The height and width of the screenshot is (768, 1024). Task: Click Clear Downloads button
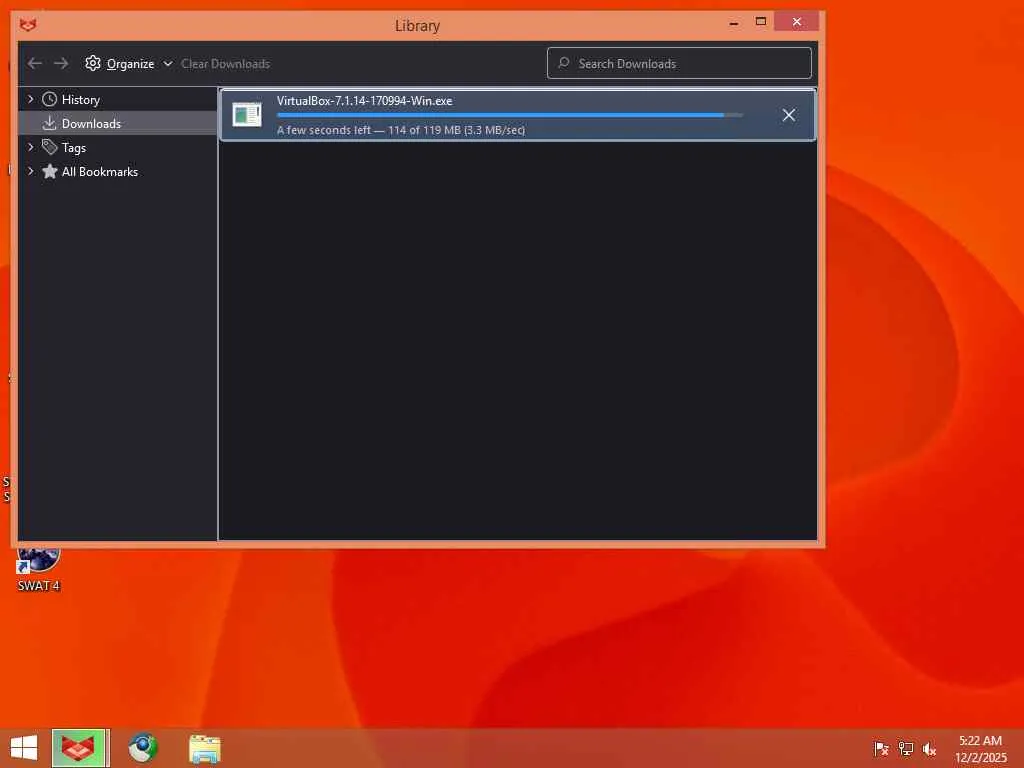(225, 63)
